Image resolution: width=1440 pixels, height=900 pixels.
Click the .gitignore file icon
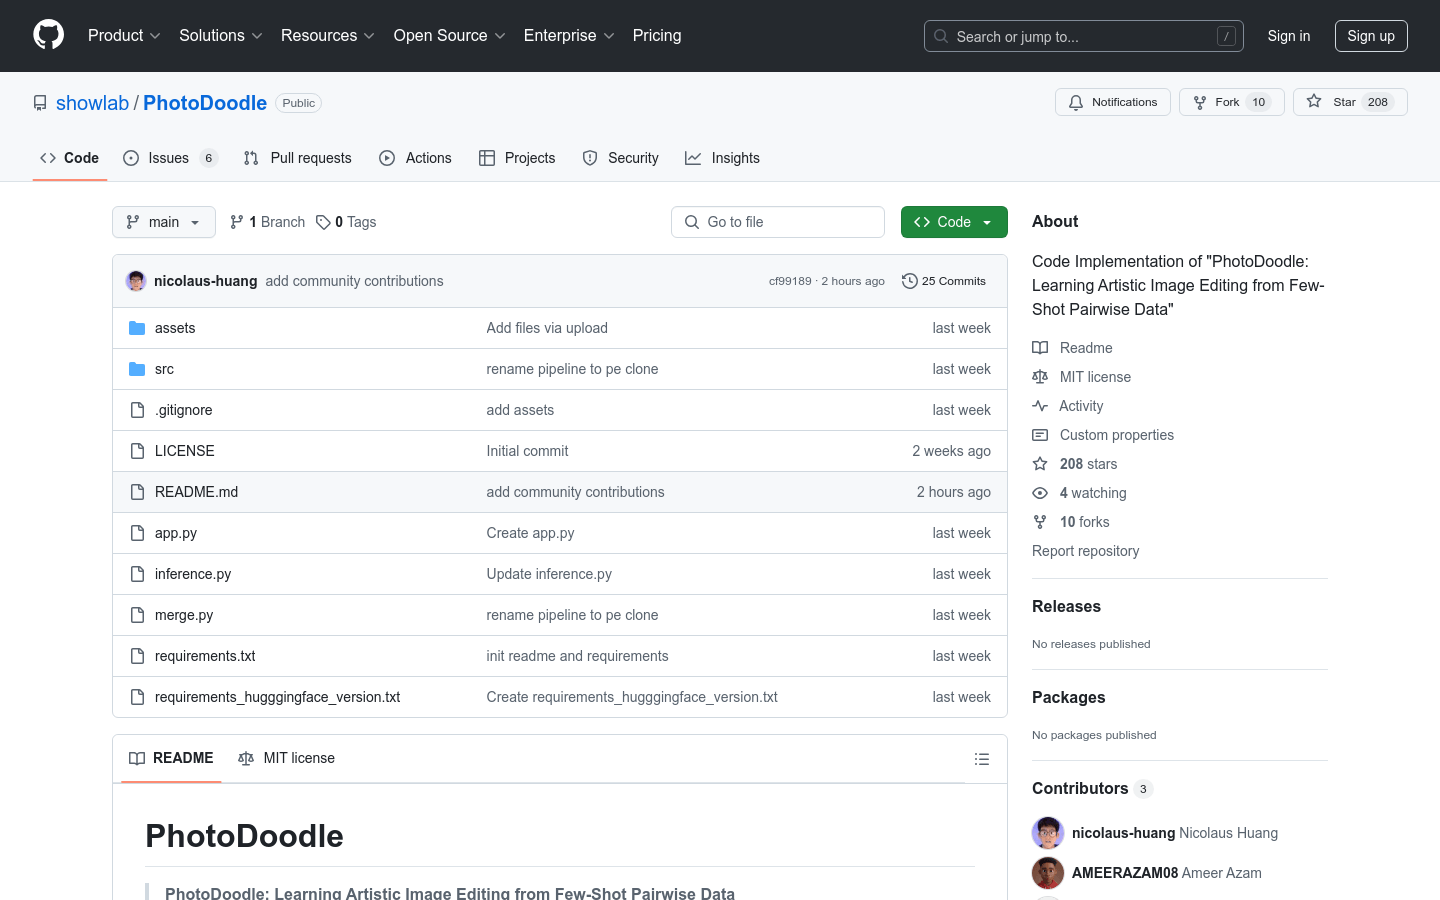coord(137,410)
